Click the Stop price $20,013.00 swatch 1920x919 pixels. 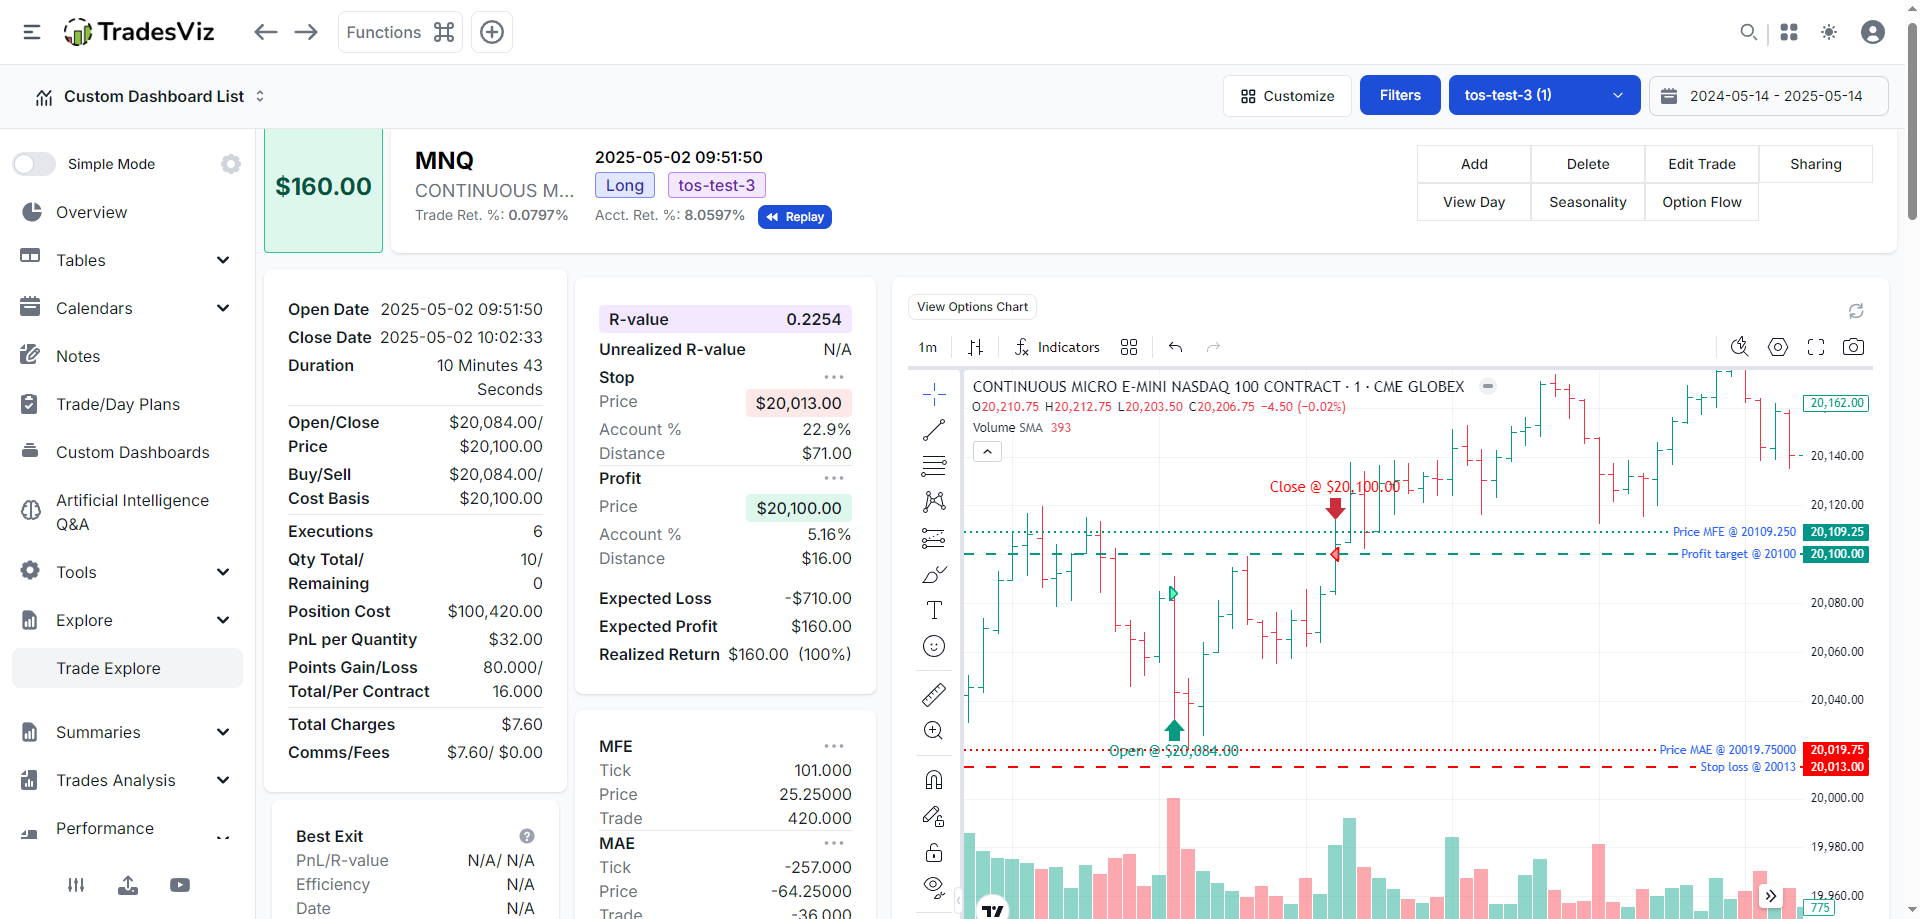tap(798, 403)
